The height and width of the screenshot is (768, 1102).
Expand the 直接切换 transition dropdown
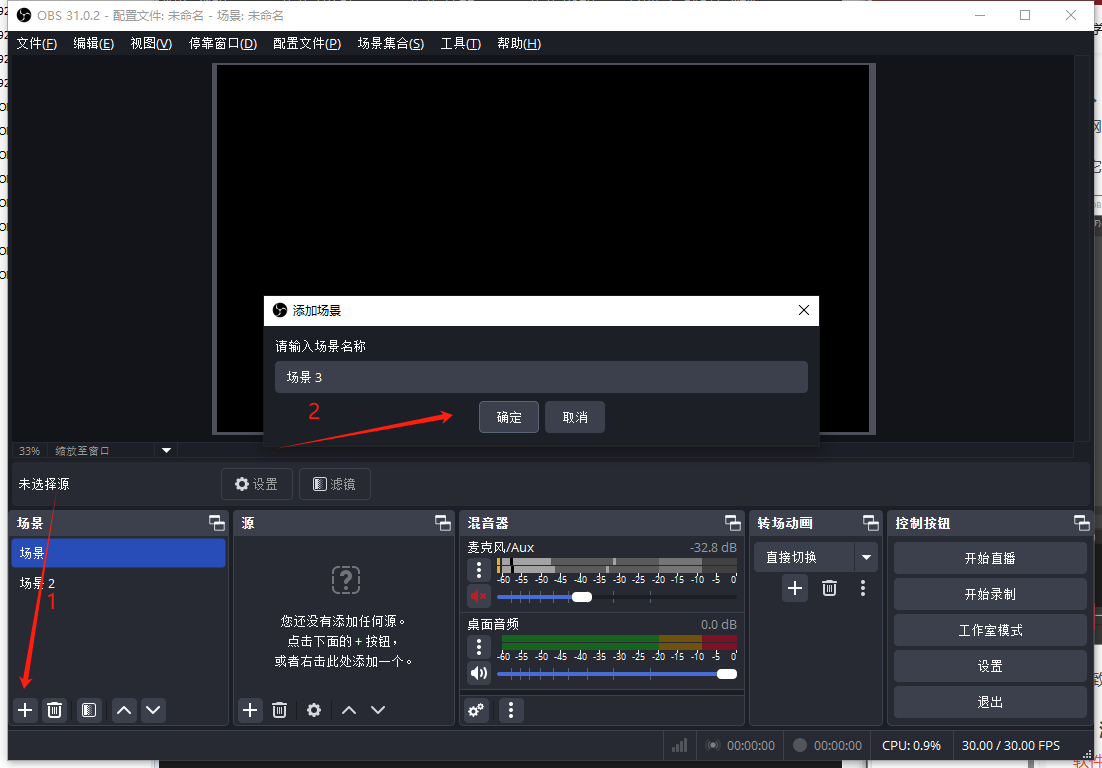click(x=866, y=557)
